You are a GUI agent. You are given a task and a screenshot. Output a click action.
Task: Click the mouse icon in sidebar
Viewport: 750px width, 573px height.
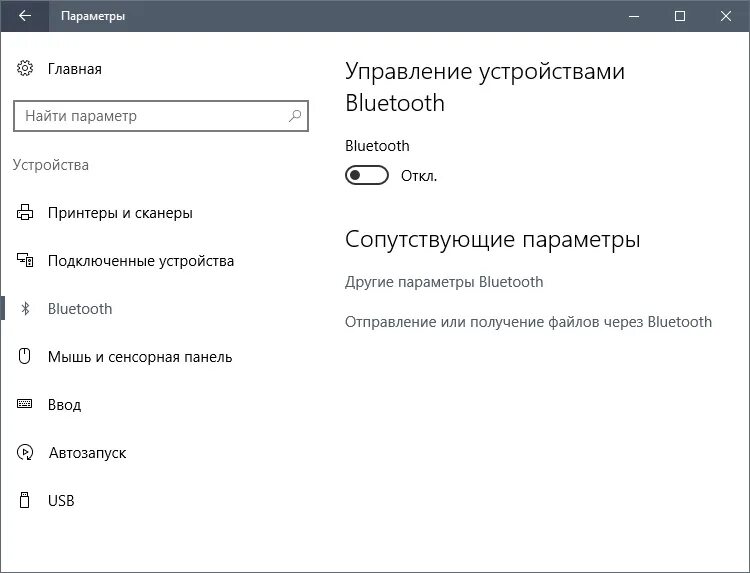click(24, 356)
